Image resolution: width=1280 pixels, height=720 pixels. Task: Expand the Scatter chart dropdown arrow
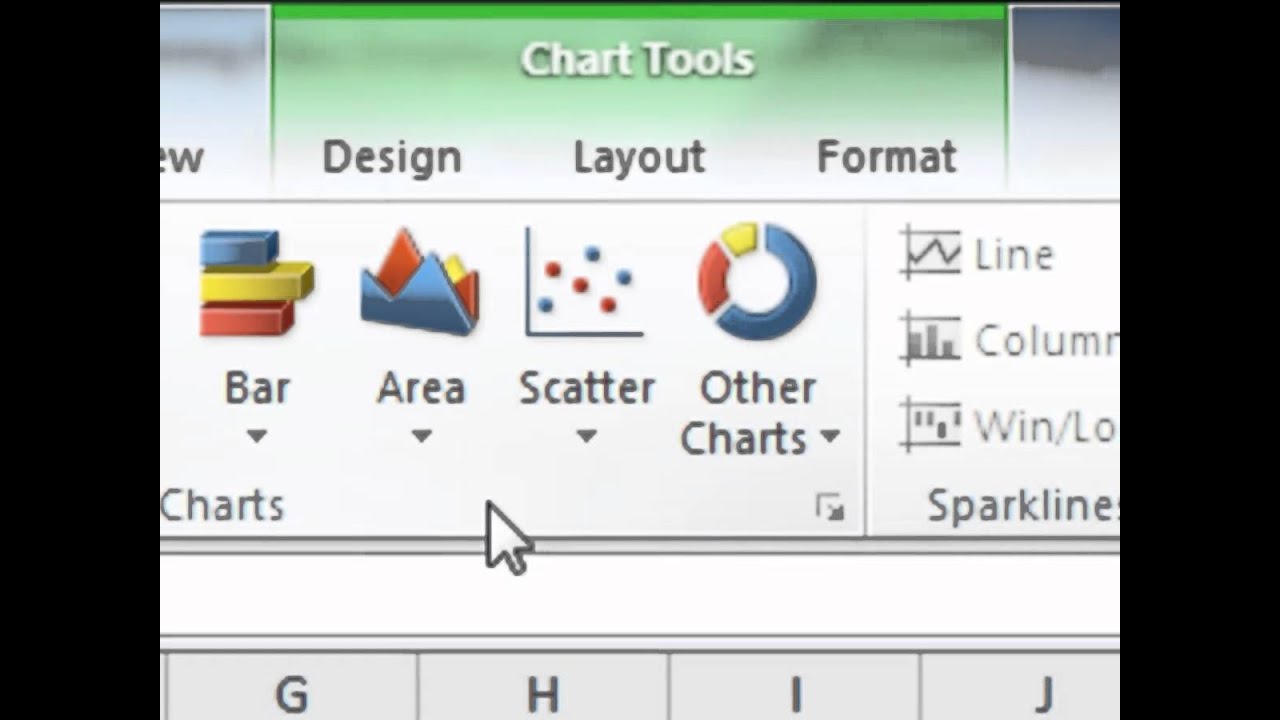click(586, 436)
